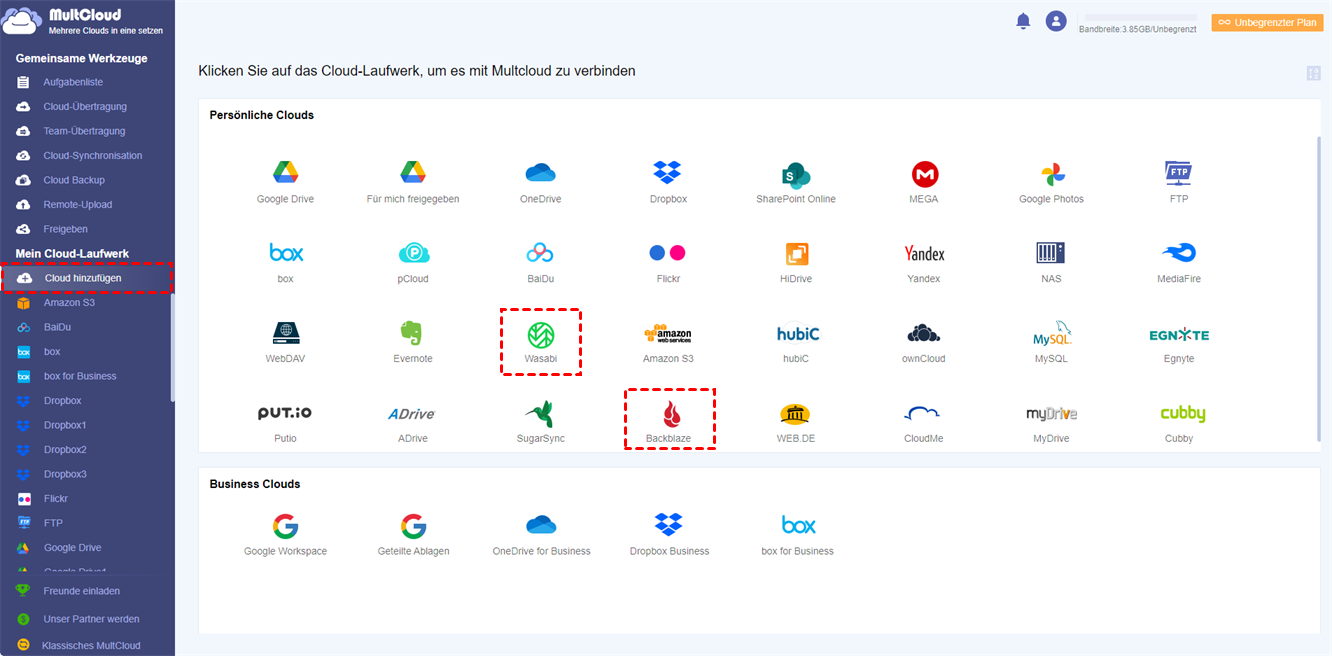
Task: Select the Evernote icon
Action: click(413, 333)
